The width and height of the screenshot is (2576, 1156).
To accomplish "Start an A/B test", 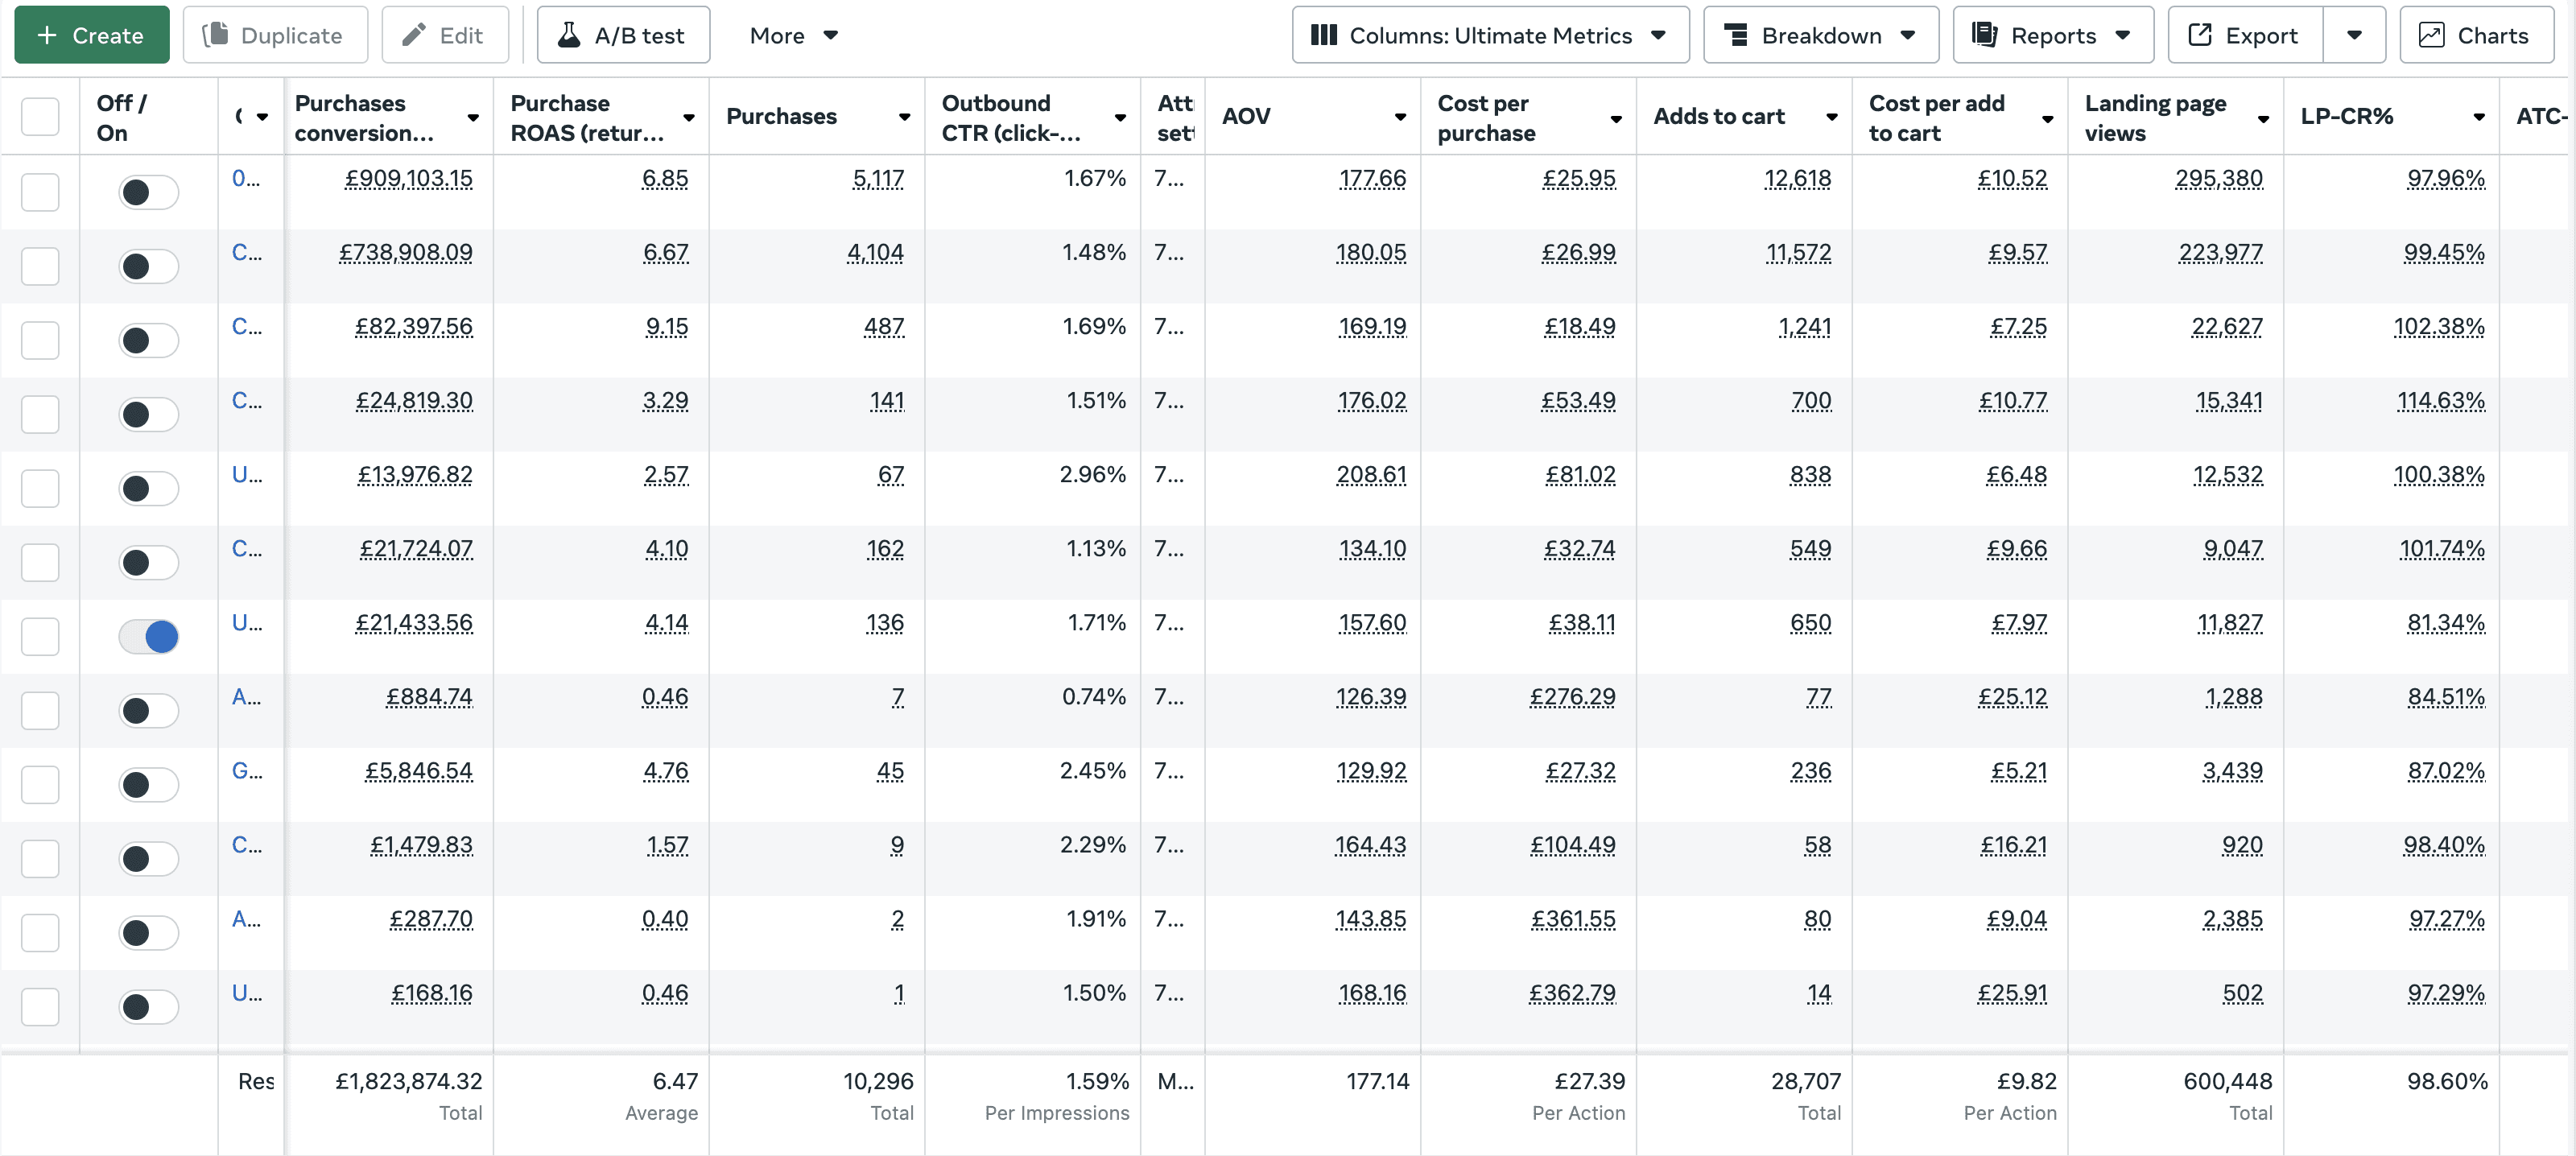I will point(624,35).
